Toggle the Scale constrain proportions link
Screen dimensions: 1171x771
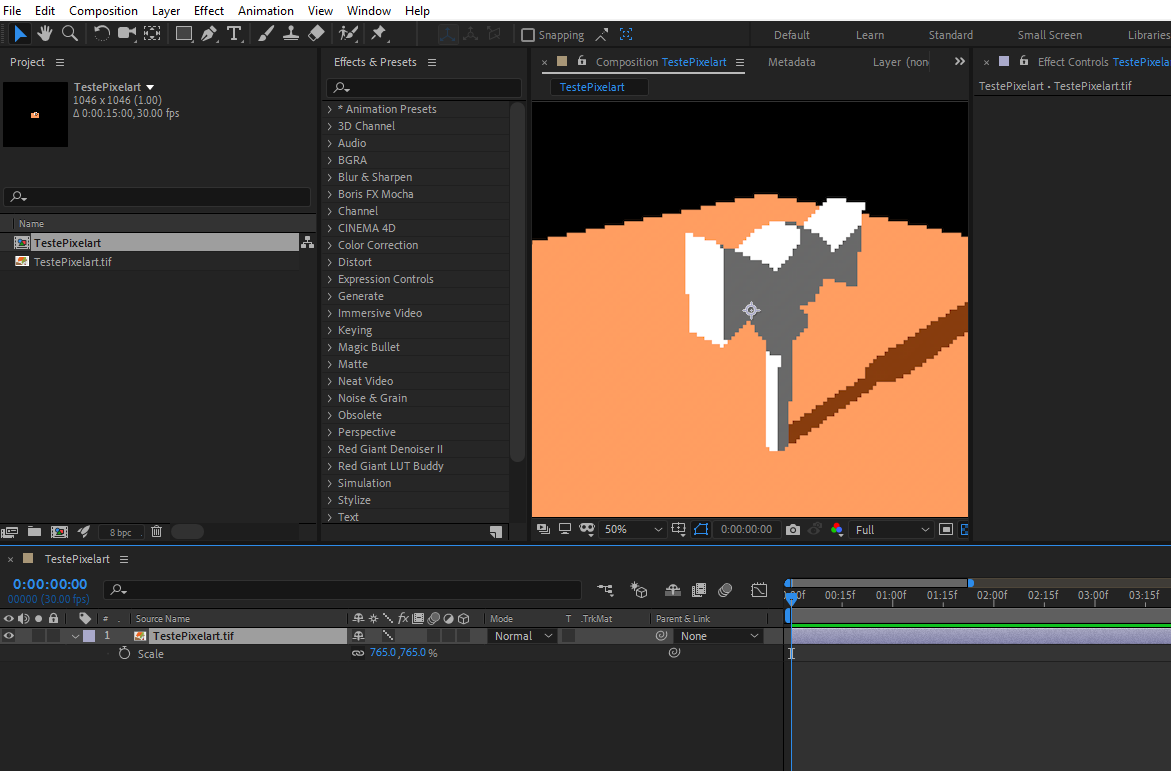pyautogui.click(x=358, y=653)
